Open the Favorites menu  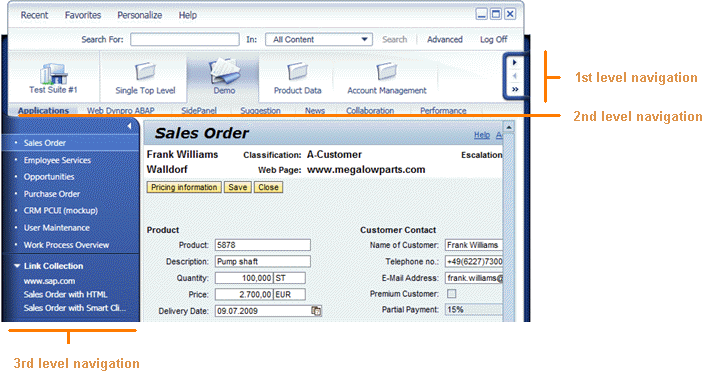pyautogui.click(x=83, y=15)
